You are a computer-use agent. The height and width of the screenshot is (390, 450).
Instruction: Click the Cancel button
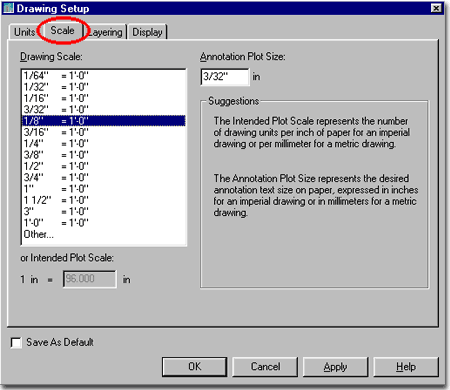pyautogui.click(x=265, y=367)
